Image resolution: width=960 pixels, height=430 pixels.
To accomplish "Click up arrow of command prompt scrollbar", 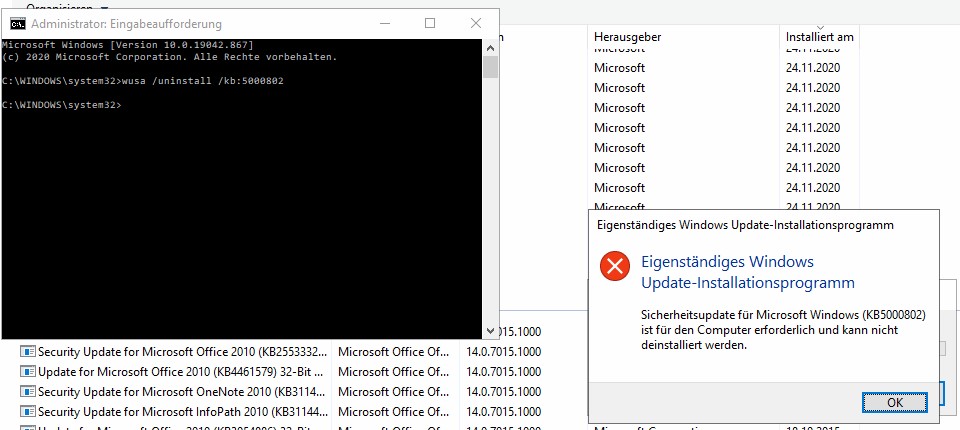I will tap(490, 47).
